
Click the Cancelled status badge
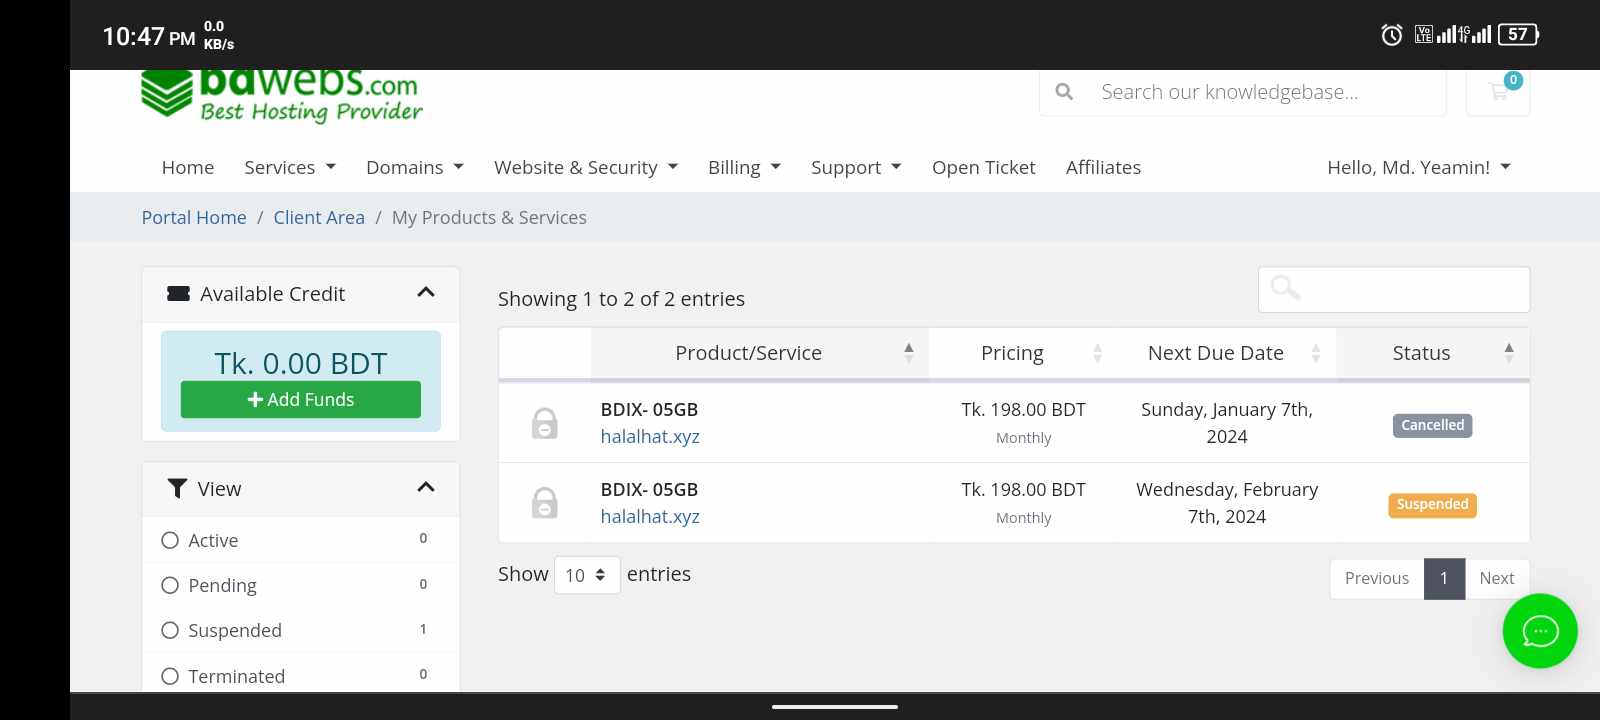coord(1432,425)
